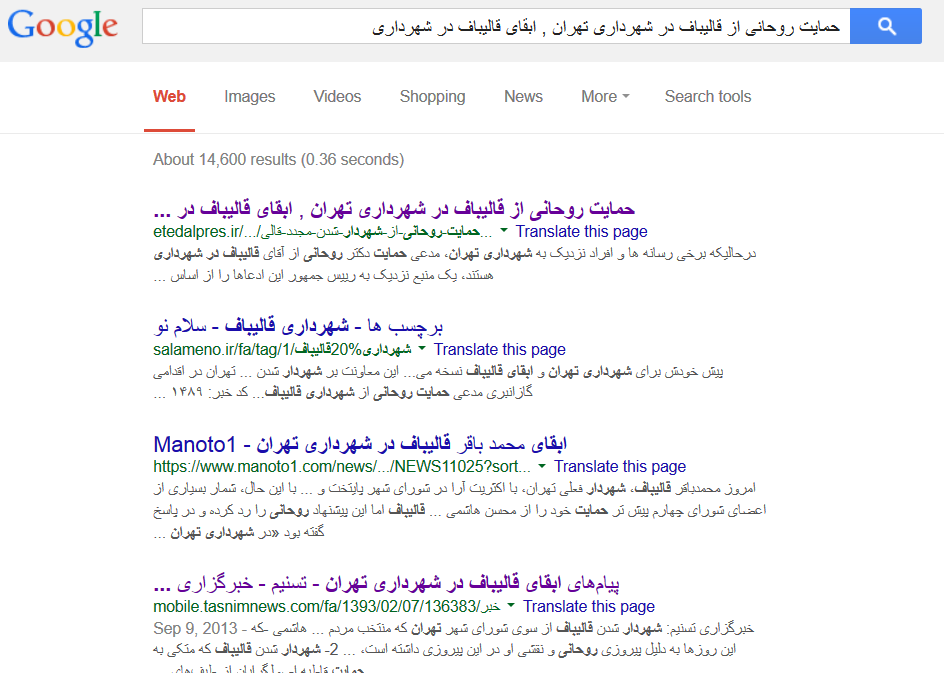The height and width of the screenshot is (673, 944).
Task: Open the Manoto1 result title
Action: click(360, 444)
